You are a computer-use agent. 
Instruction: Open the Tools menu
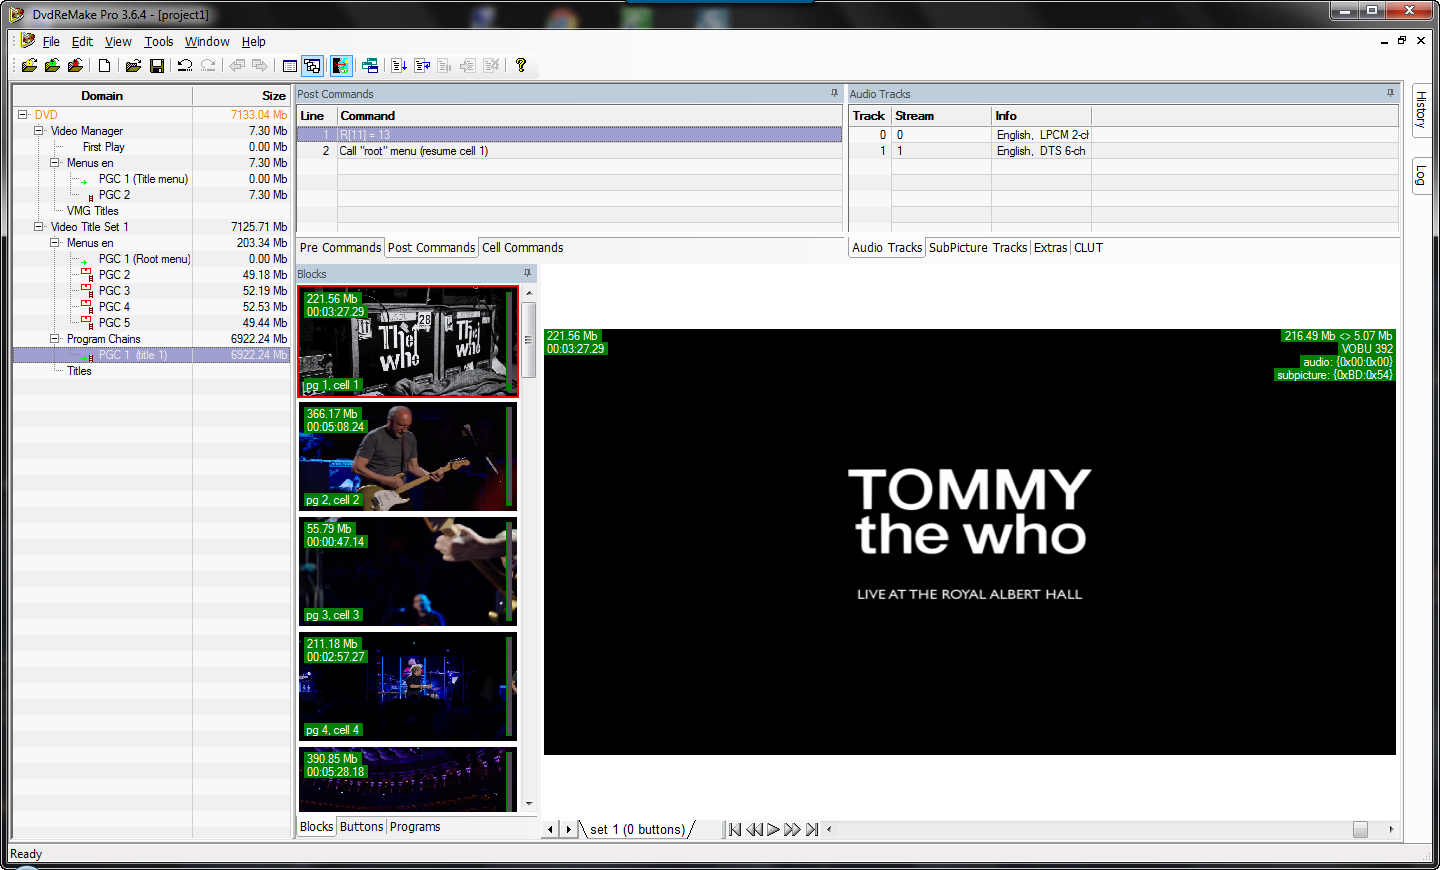point(158,42)
